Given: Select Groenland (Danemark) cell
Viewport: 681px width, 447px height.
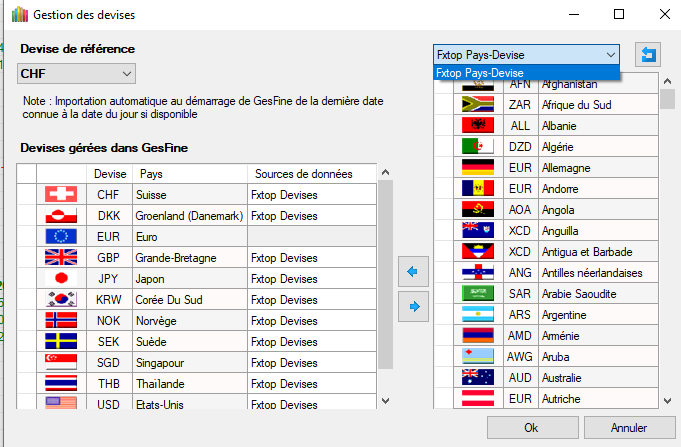Looking at the screenshot, I should tap(190, 215).
